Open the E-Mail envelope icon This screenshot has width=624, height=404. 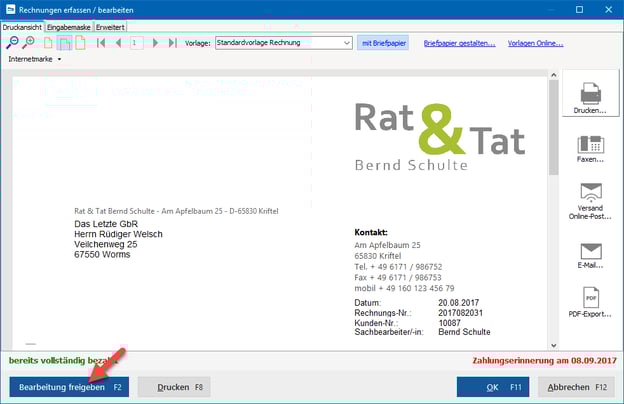590,254
